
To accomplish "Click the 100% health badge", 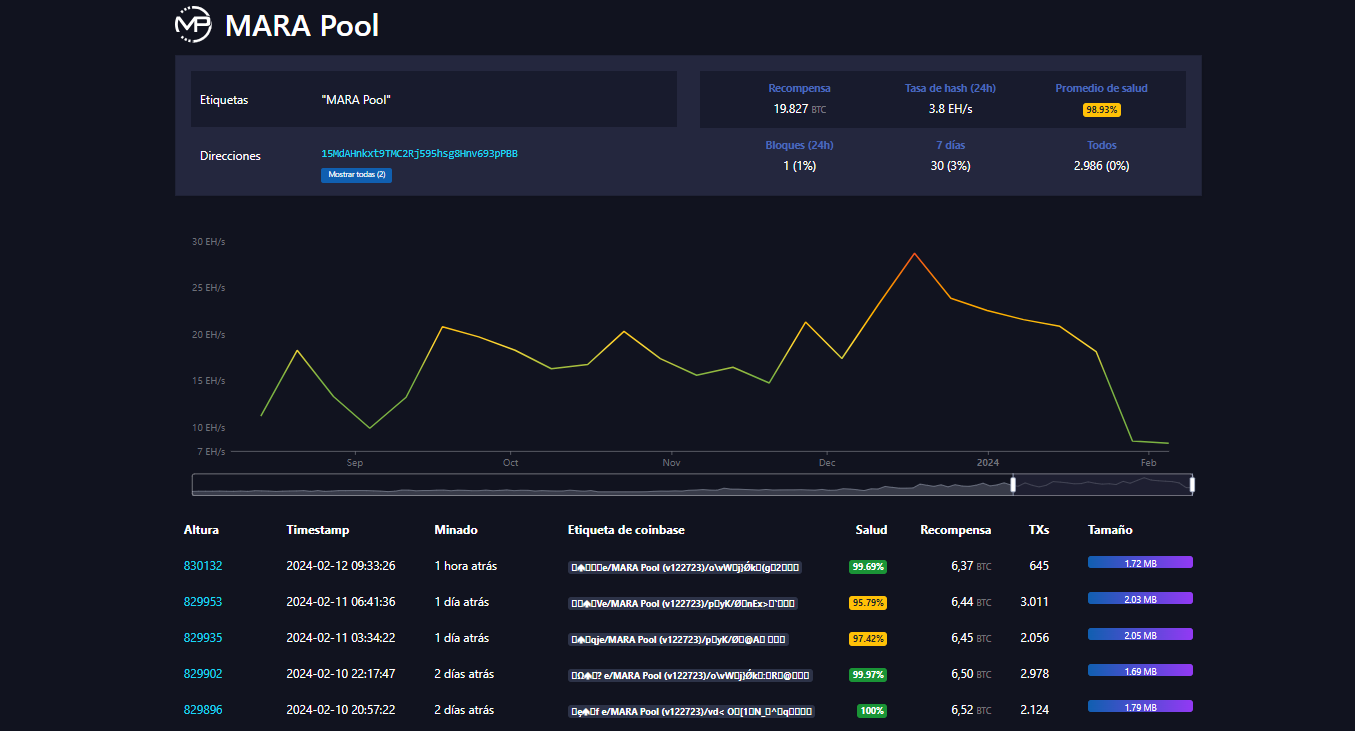I will pyautogui.click(x=871, y=711).
